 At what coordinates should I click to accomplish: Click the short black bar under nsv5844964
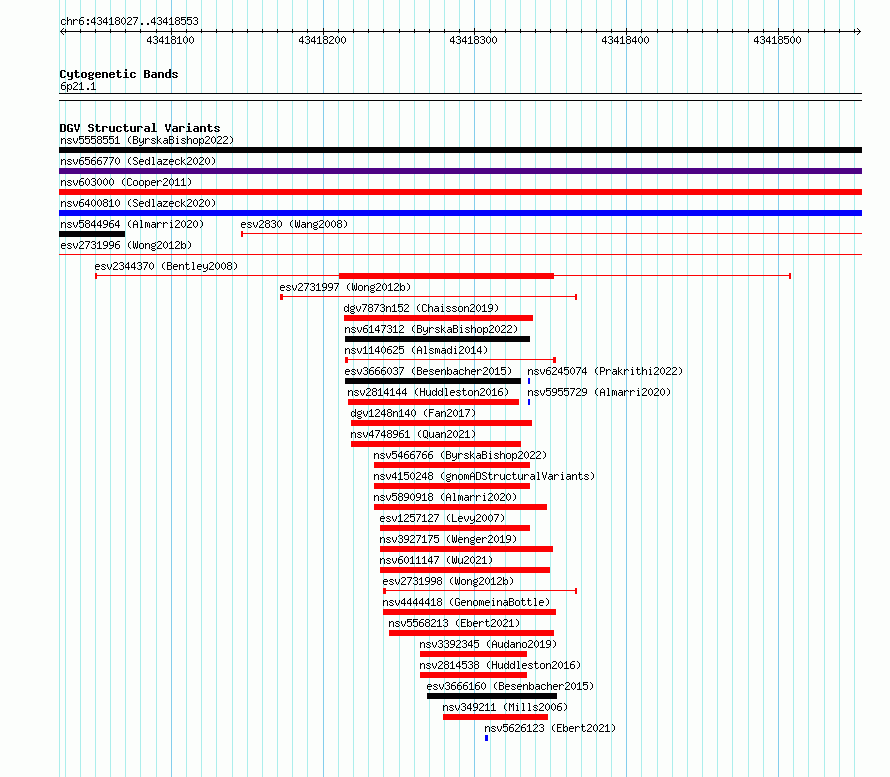(92, 234)
